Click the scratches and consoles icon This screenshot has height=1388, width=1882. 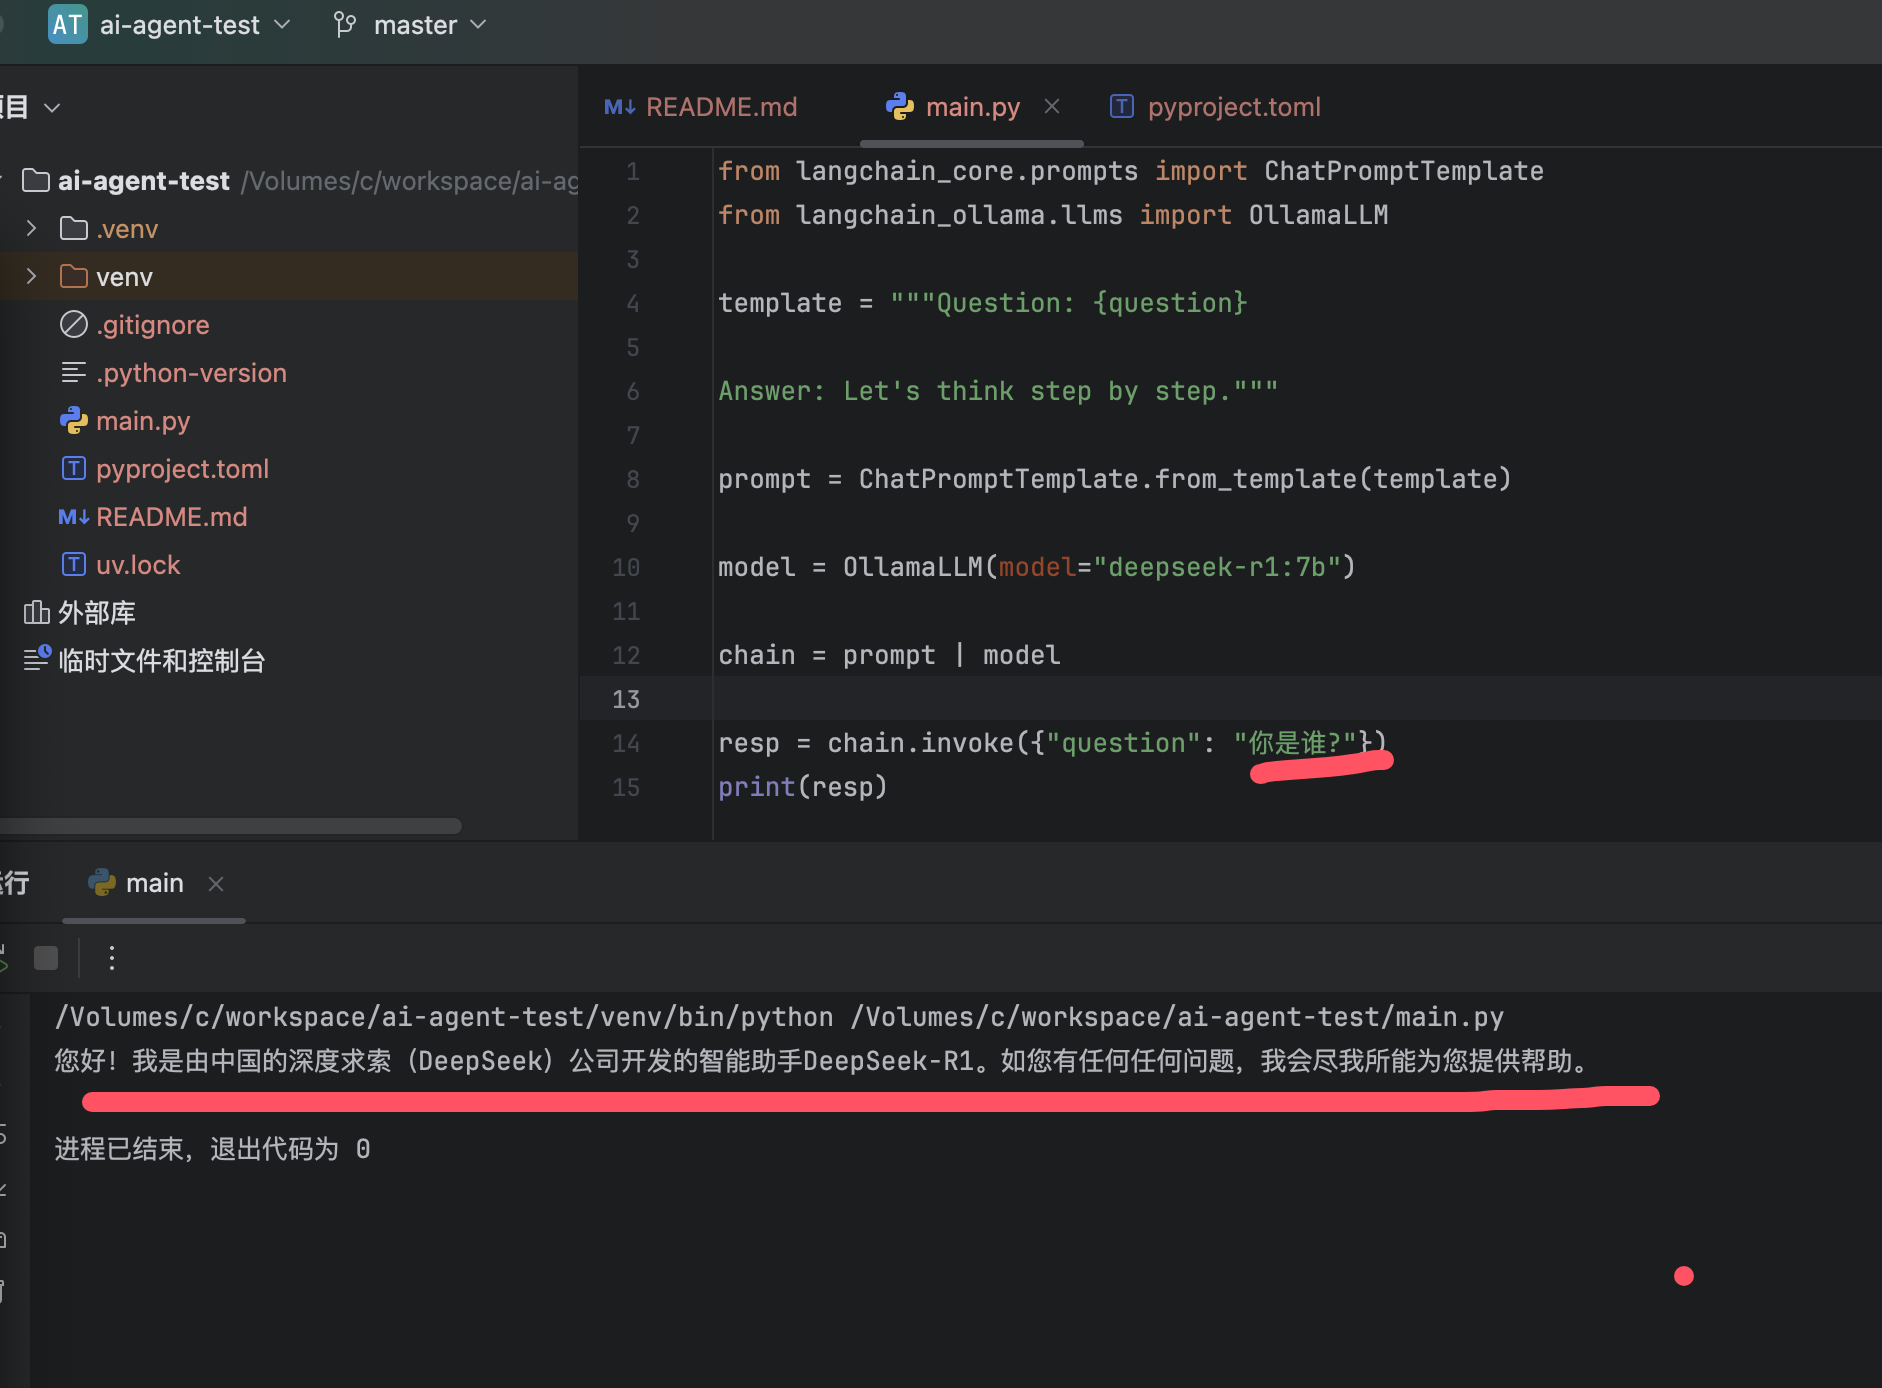[36, 659]
